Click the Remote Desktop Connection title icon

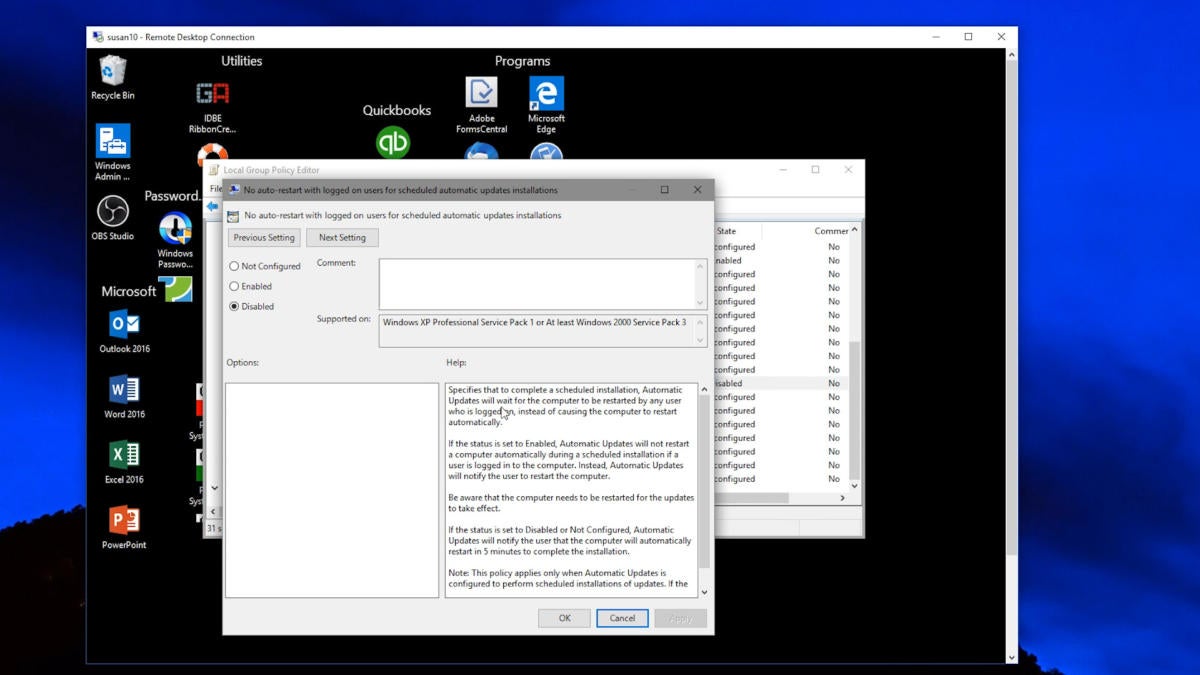pos(98,37)
